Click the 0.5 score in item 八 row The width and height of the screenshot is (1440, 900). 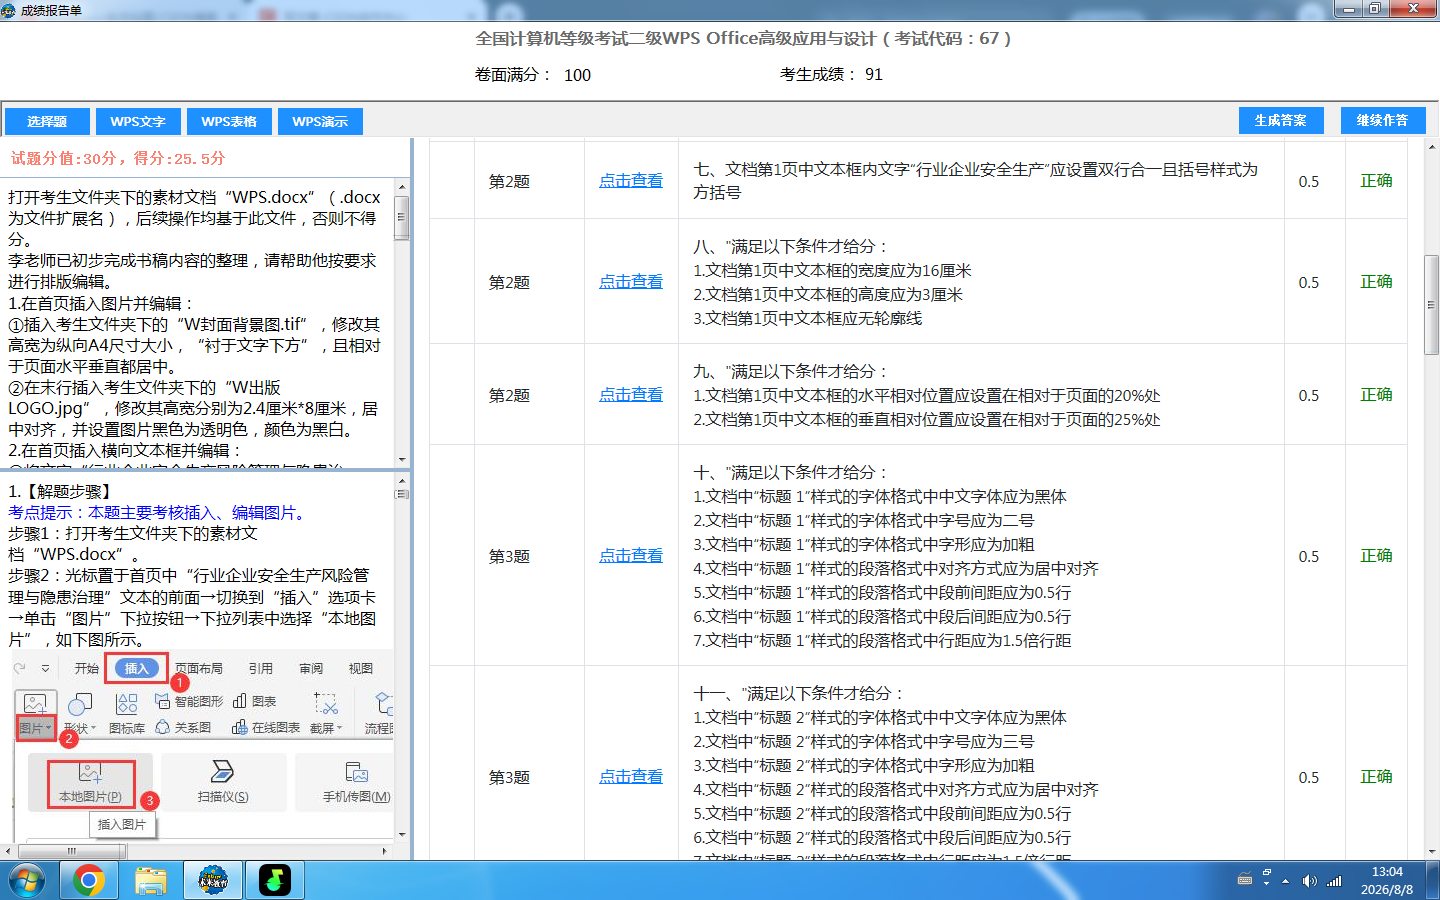pyautogui.click(x=1309, y=283)
